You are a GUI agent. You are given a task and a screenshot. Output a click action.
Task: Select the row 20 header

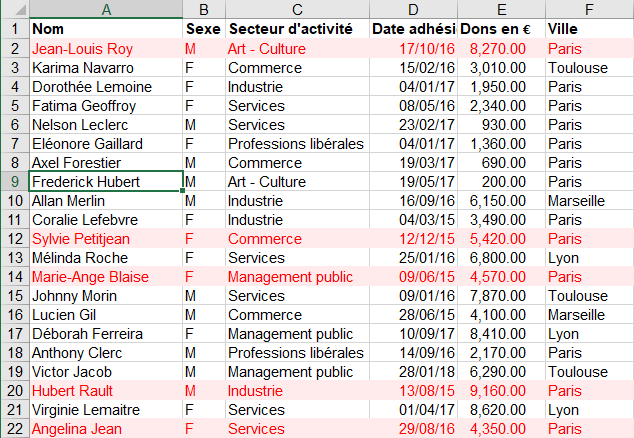(14, 391)
